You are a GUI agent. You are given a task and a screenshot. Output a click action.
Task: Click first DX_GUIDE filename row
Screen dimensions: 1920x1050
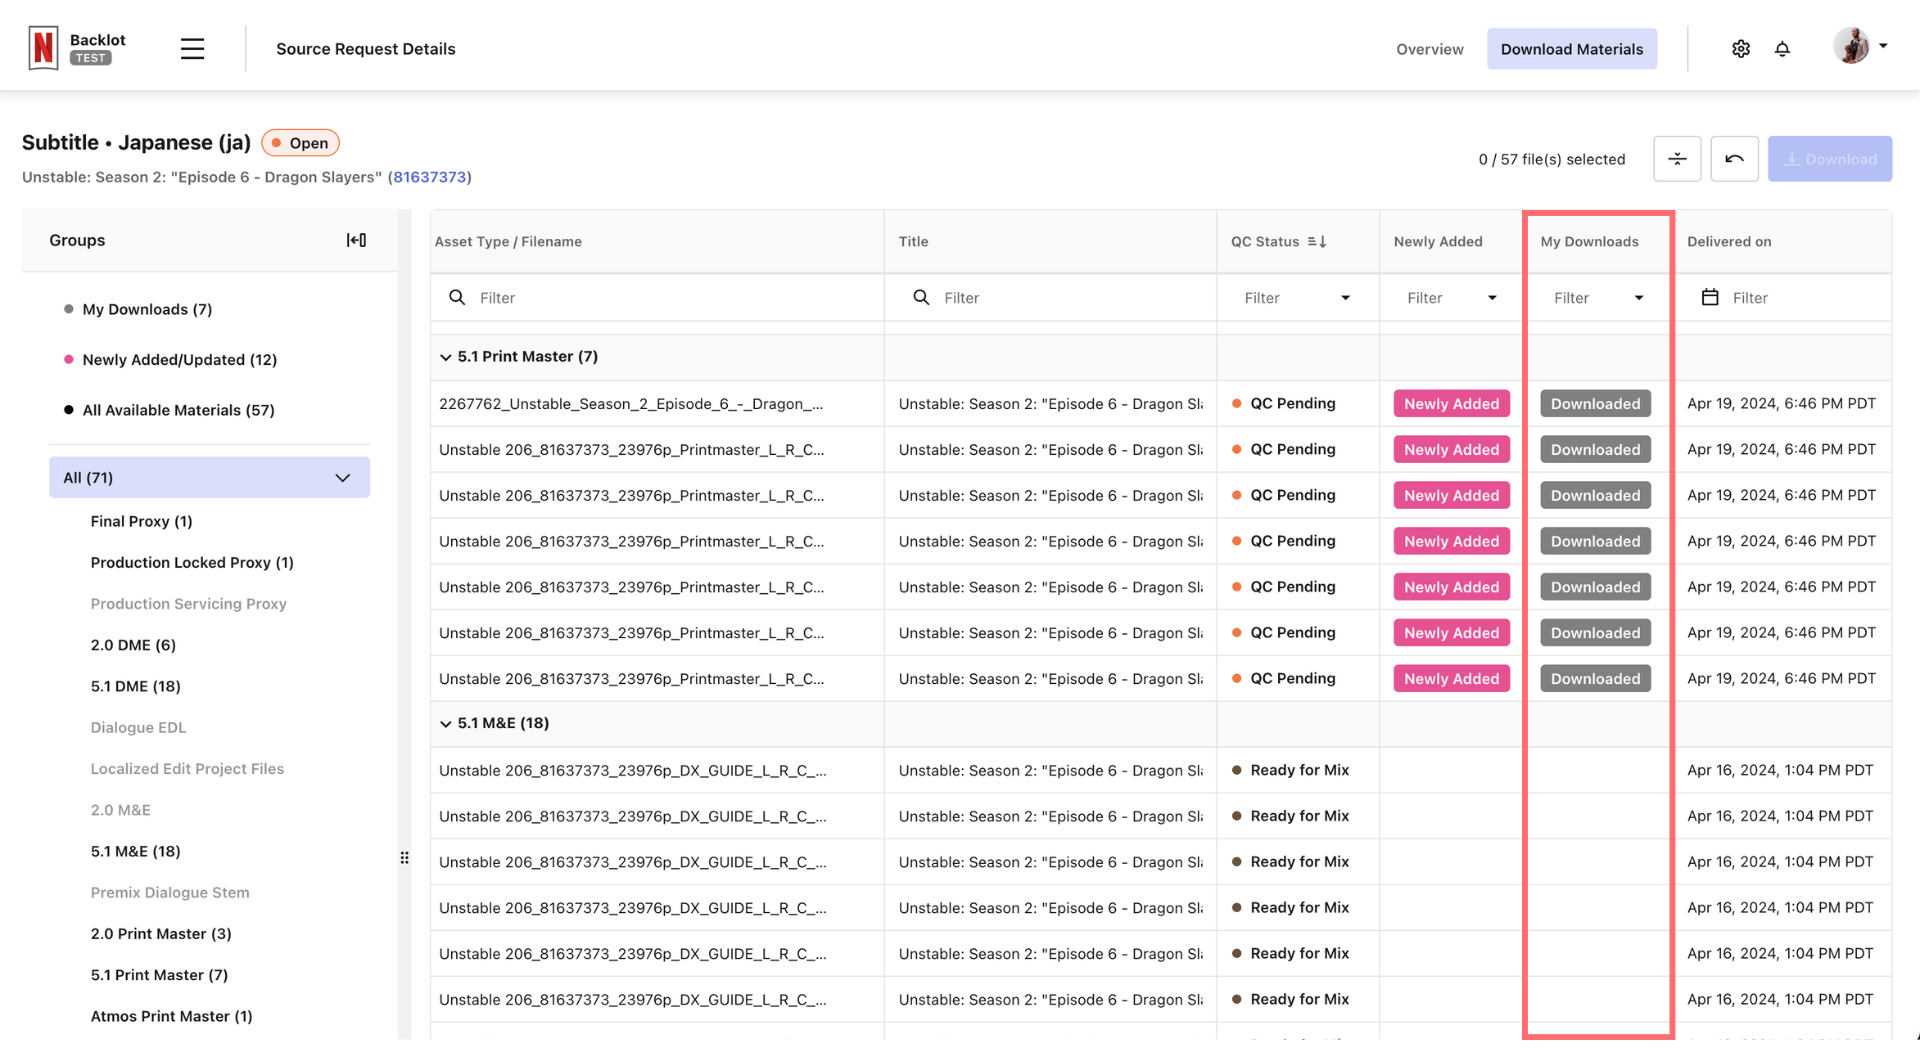[x=632, y=770]
